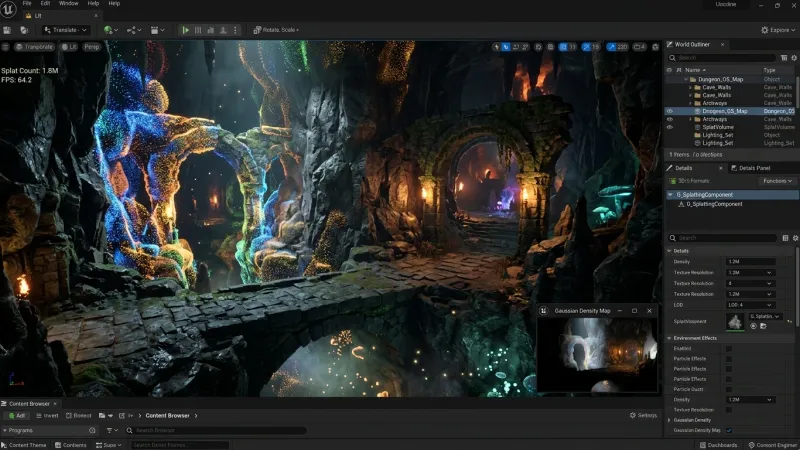This screenshot has width=800, height=450.
Task: Toggle visibility eye for the Drogeon_GS_Map row
Action: pyautogui.click(x=669, y=111)
